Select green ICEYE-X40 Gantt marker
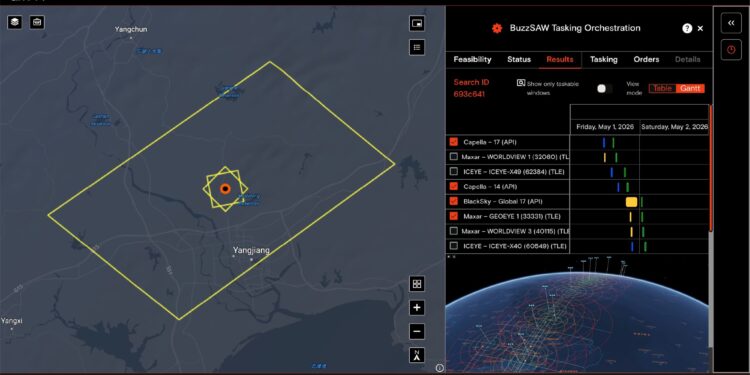 645,246
